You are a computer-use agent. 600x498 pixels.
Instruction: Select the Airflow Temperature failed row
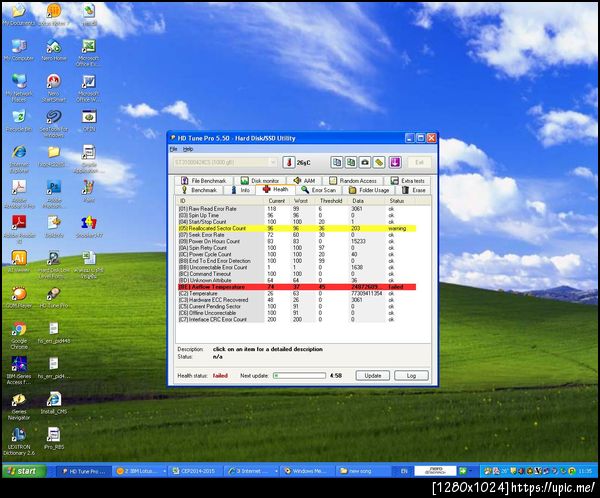pos(297,287)
